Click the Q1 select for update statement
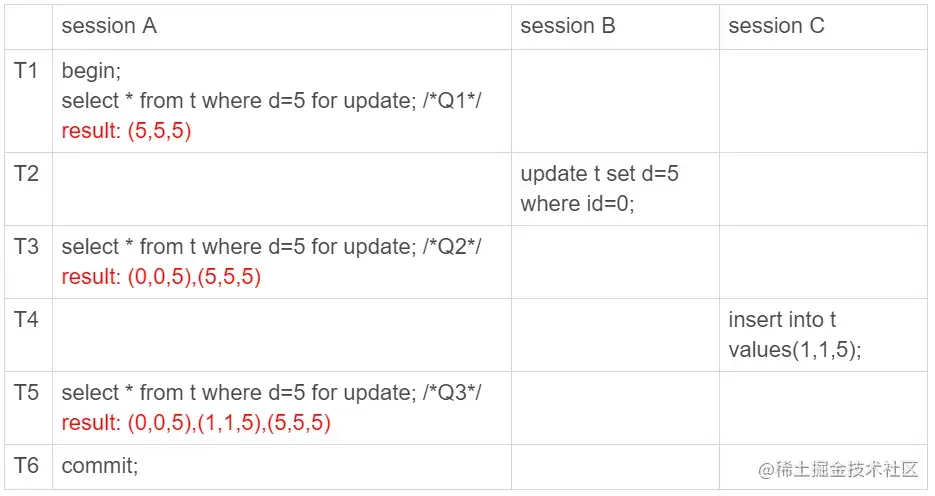Image resolution: width=935 pixels, height=496 pixels. coord(271,101)
